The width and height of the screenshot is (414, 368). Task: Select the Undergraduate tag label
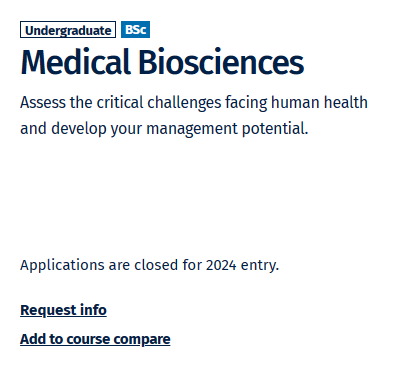pyautogui.click(x=68, y=30)
